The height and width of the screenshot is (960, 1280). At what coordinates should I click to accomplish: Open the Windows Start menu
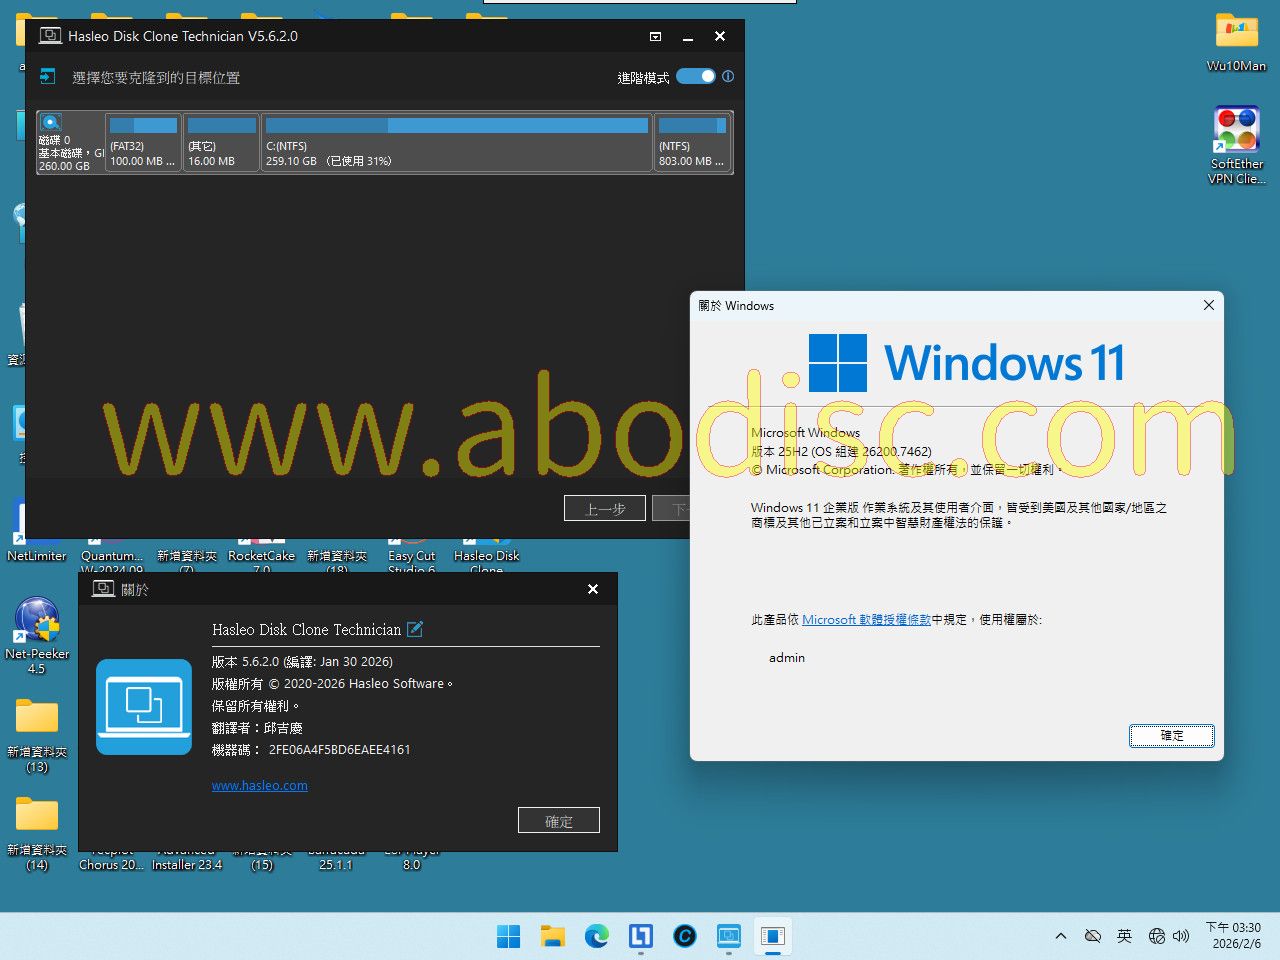tap(508, 936)
